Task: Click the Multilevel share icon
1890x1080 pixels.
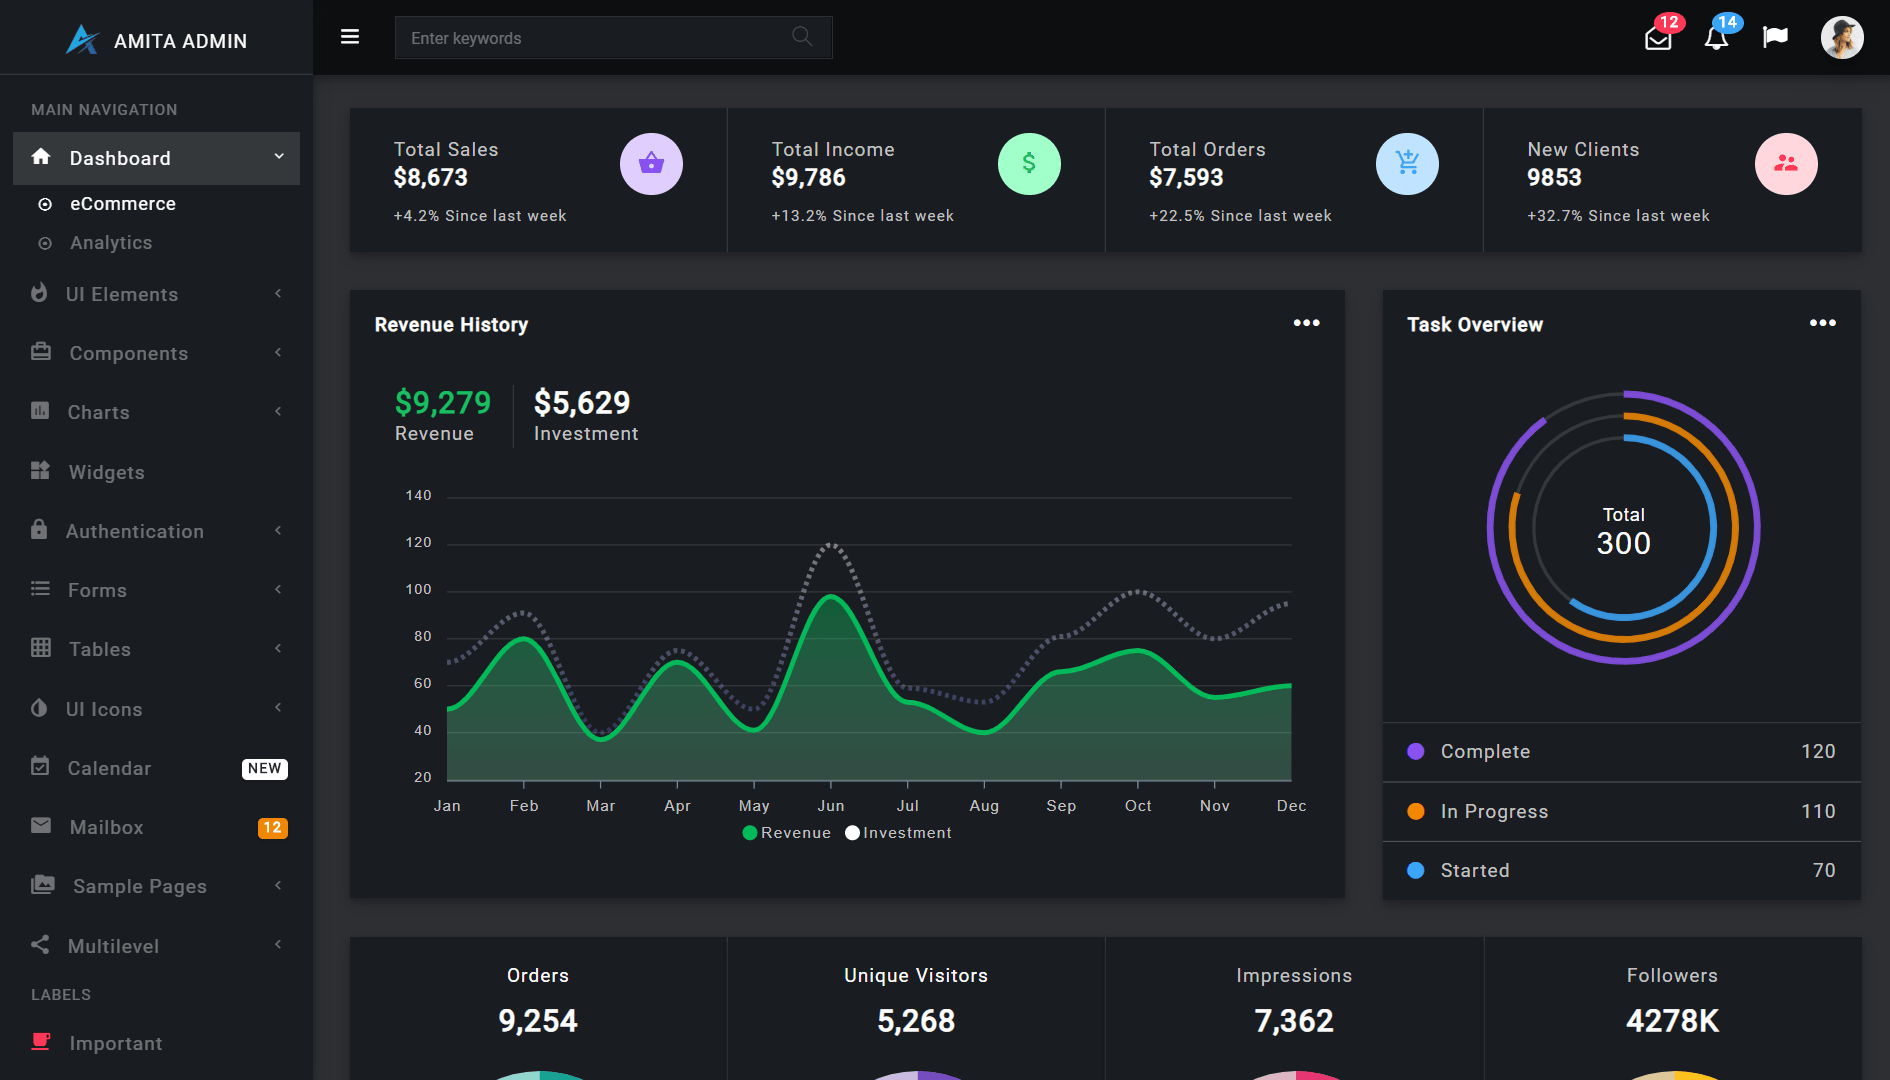Action: tap(40, 944)
